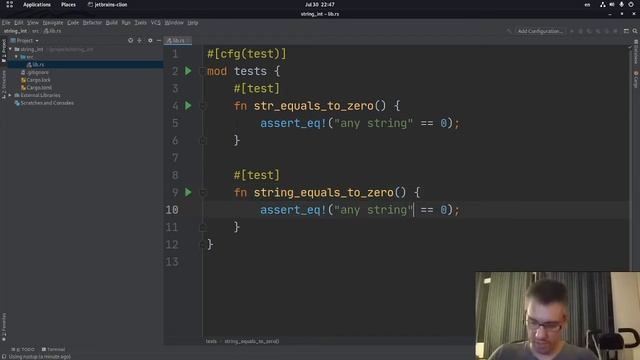The height and width of the screenshot is (360, 640).
Task: Open Search Everywhere magnifier icon
Action: [635, 31]
